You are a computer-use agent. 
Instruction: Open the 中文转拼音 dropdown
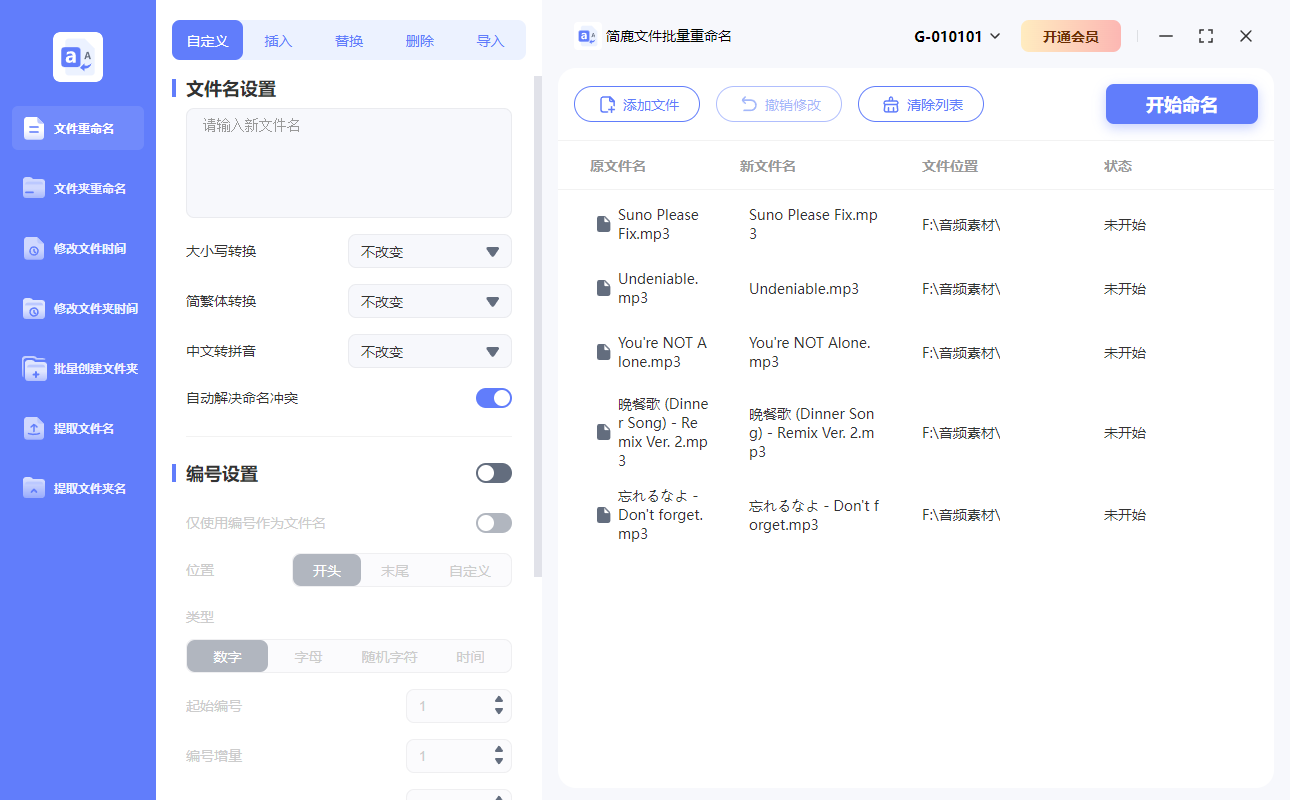[429, 351]
